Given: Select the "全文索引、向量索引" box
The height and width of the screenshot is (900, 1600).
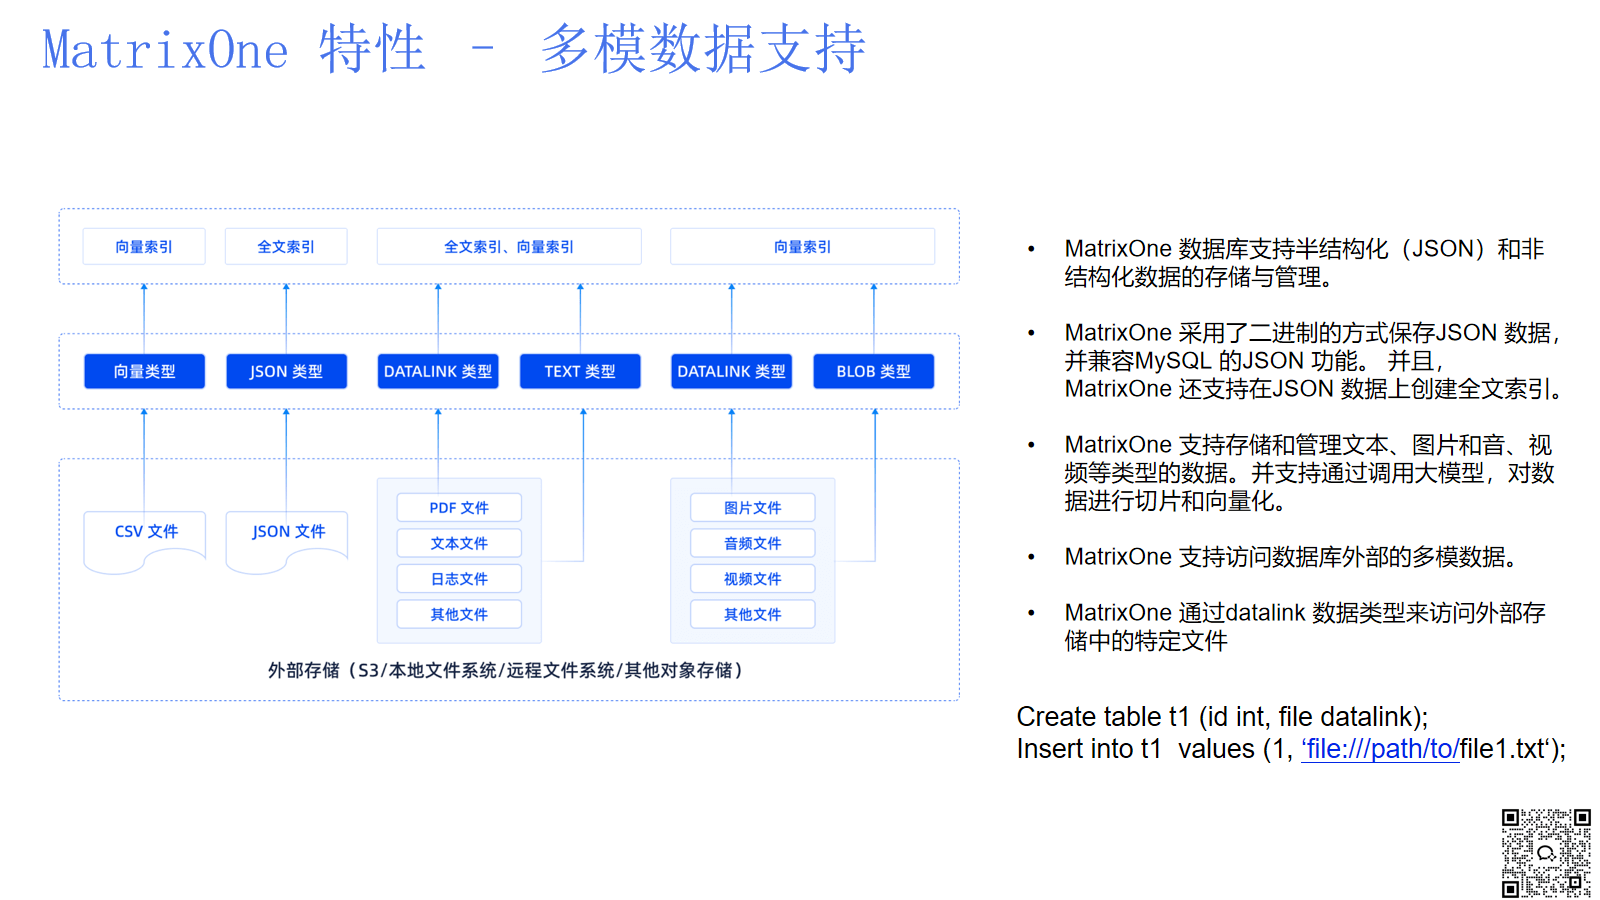Looking at the screenshot, I should 509,247.
